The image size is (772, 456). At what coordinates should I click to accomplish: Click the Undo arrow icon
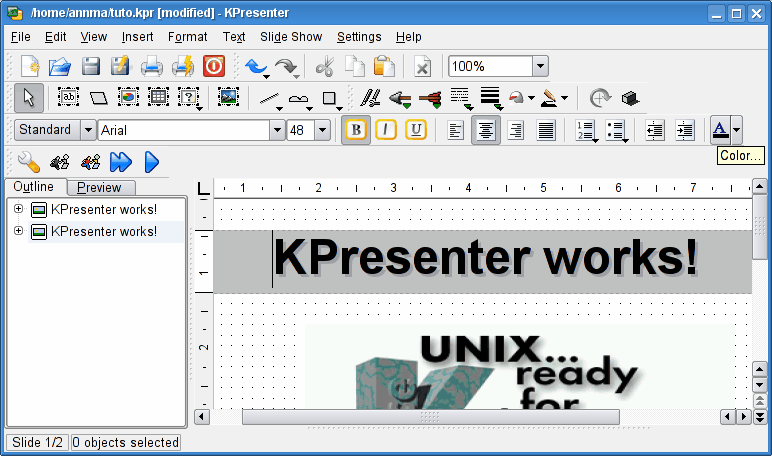point(256,67)
